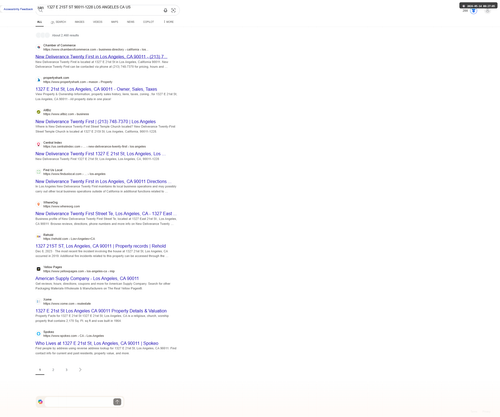Open Chamber of Commerce New Deliverance result
The width and height of the screenshot is (500, 417).
101,57
